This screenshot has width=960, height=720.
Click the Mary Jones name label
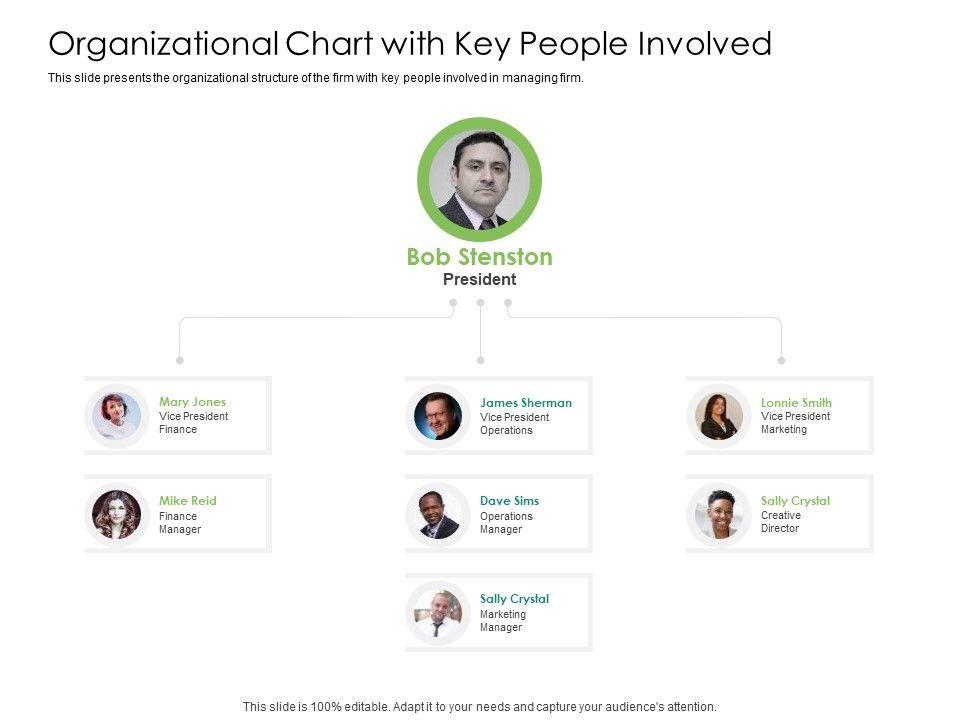click(192, 402)
